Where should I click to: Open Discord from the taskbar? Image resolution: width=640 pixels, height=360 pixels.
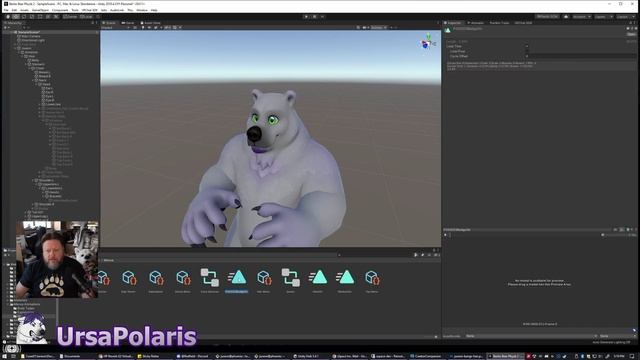pyautogui.click(x=194, y=356)
